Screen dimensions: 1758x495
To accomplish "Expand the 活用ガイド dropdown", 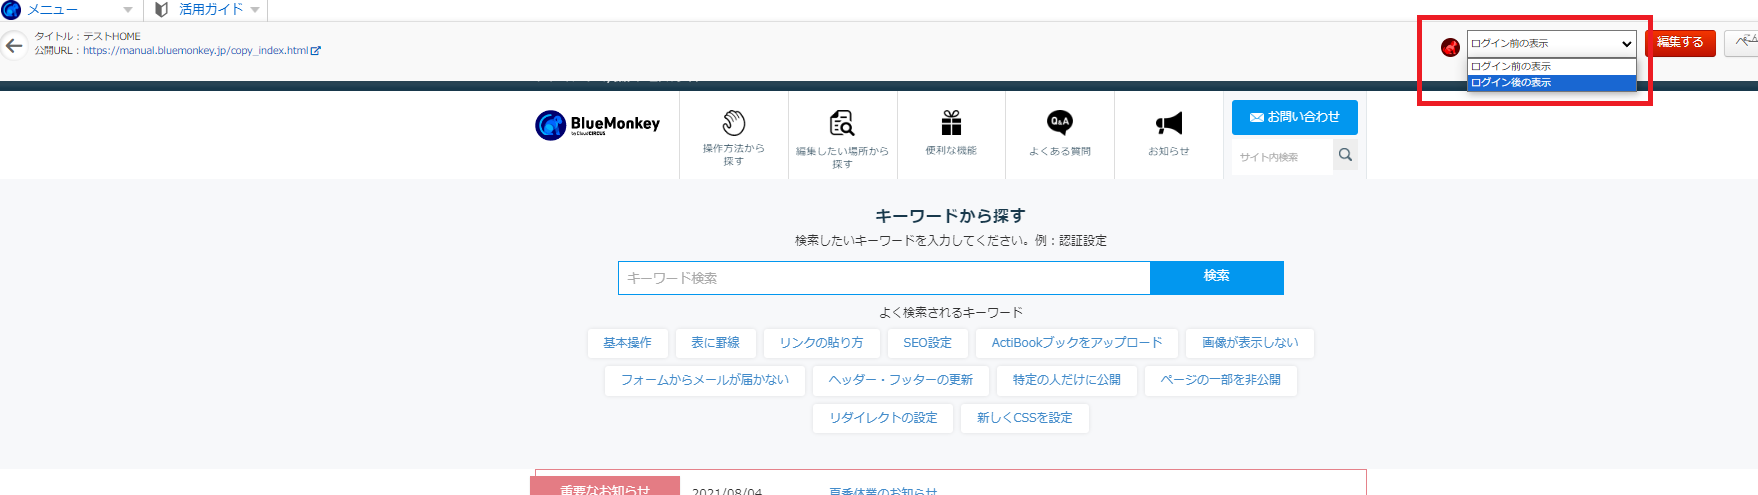I will point(208,10).
